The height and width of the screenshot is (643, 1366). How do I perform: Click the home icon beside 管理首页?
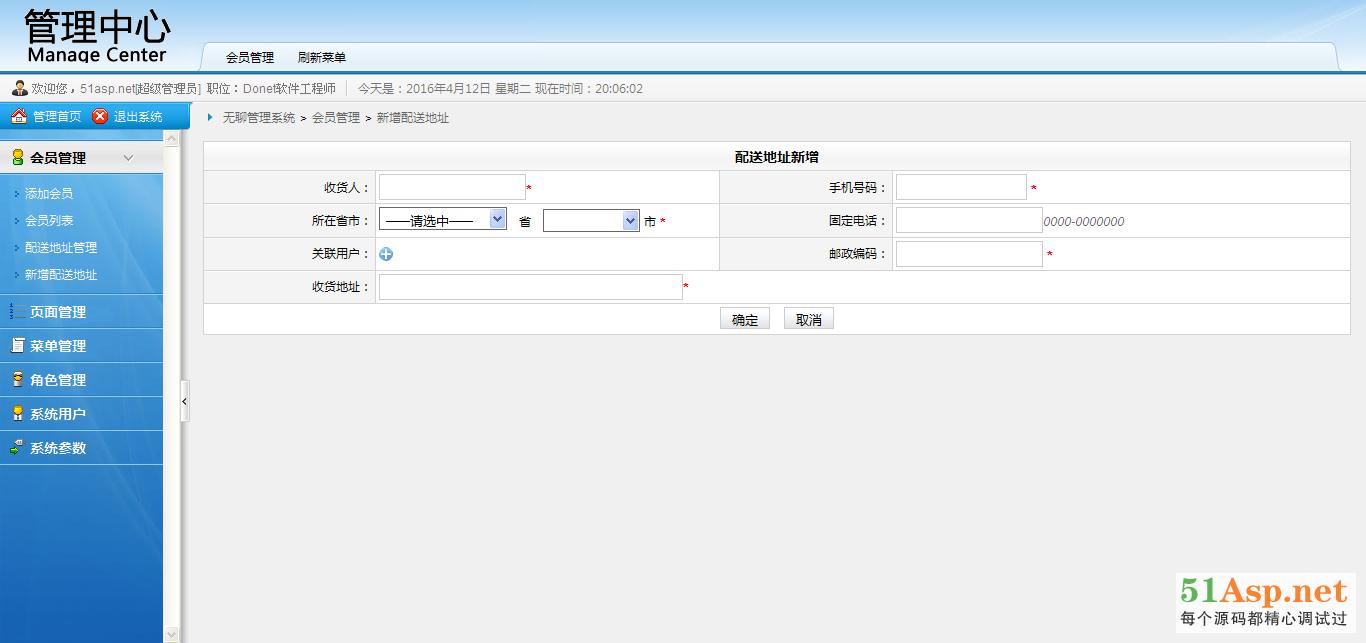coord(18,117)
